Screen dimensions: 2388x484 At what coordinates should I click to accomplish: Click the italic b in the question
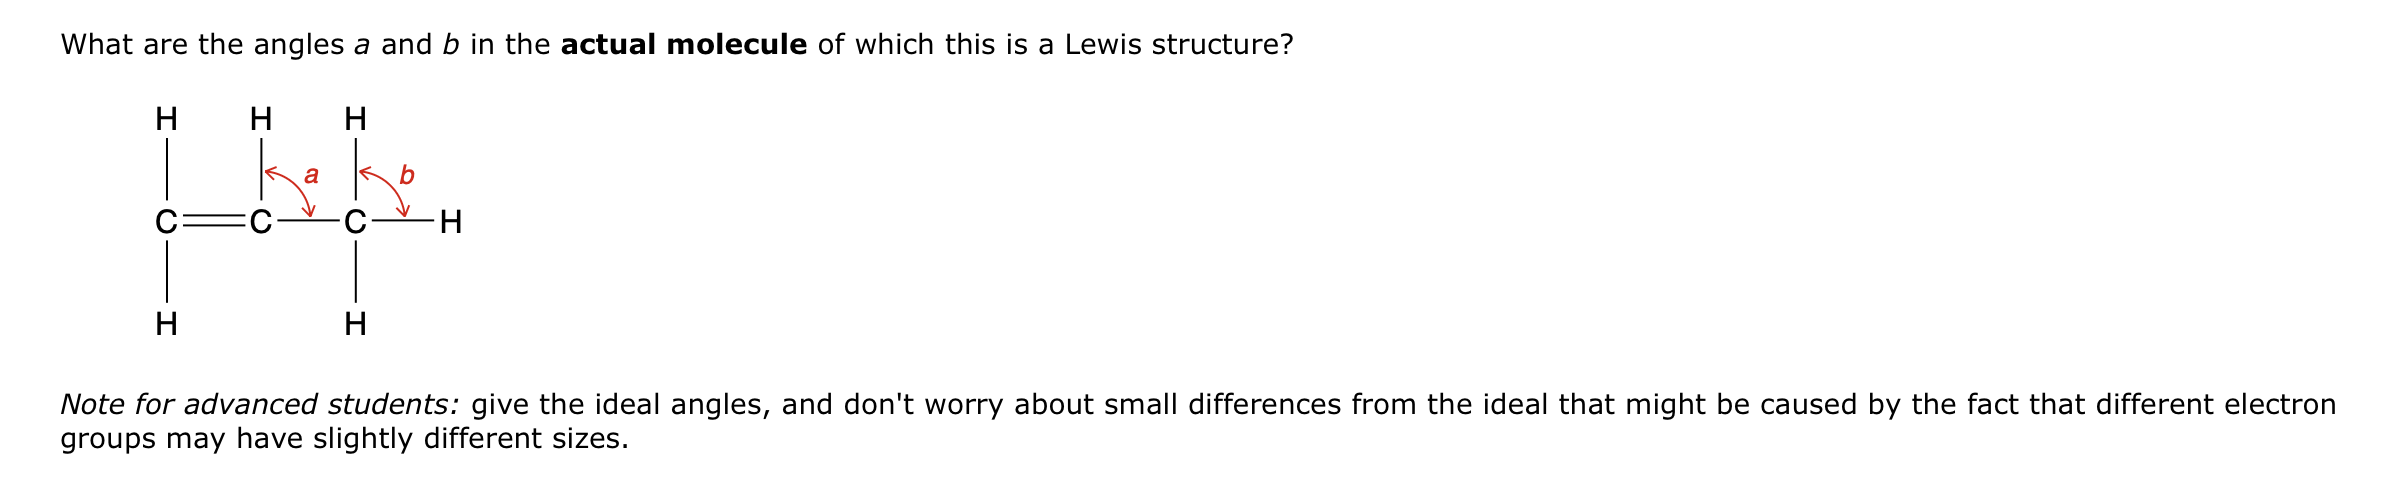(x=451, y=45)
